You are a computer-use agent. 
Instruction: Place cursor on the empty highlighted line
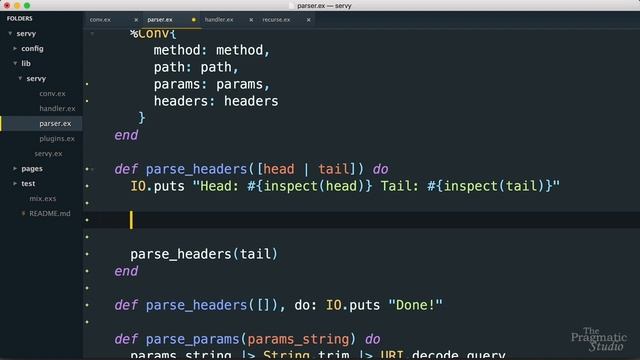click(x=361, y=220)
